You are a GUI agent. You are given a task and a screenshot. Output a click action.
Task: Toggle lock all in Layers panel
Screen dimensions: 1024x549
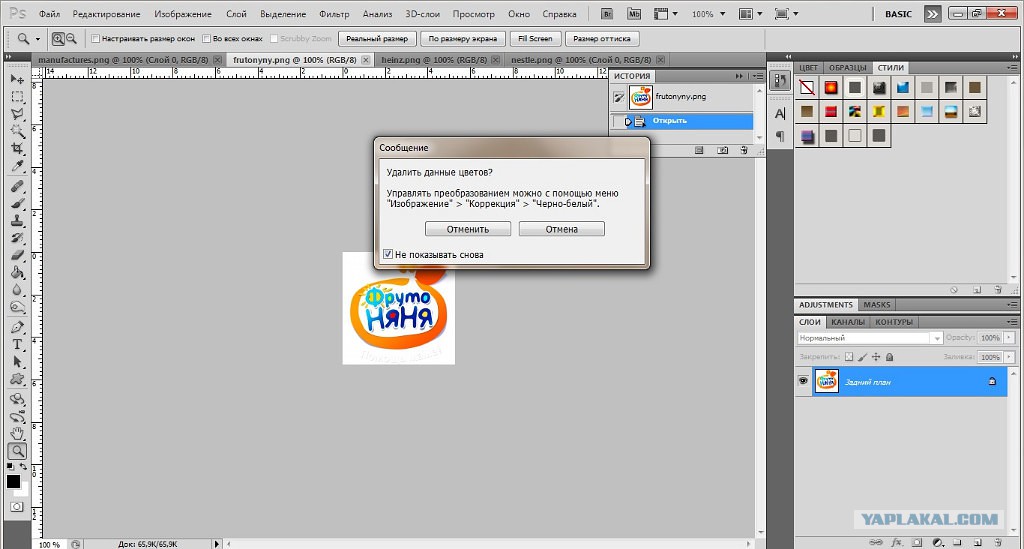(x=889, y=357)
